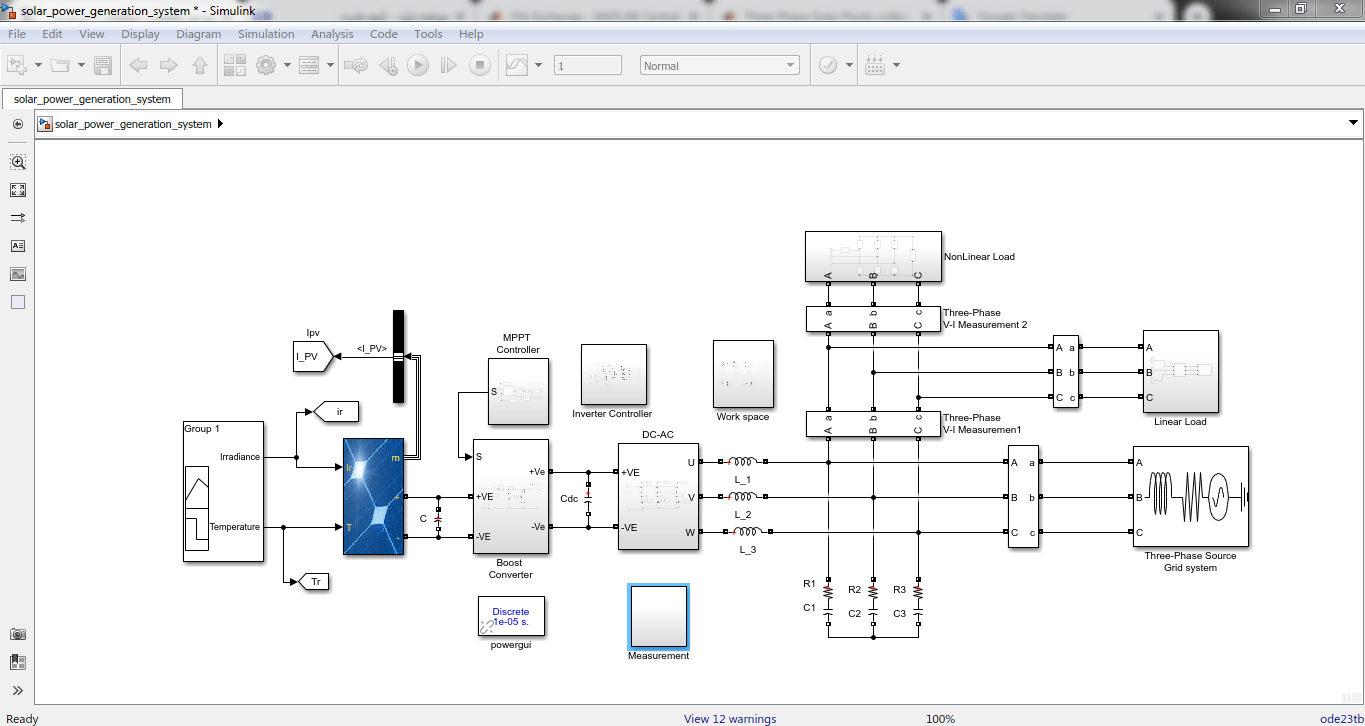This screenshot has width=1365, height=726.
Task: Open the Simulation Data Inspector dropdown arrow
Action: tap(538, 65)
